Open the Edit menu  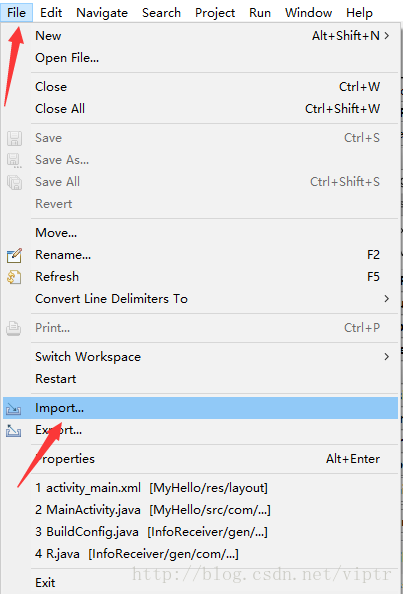51,13
